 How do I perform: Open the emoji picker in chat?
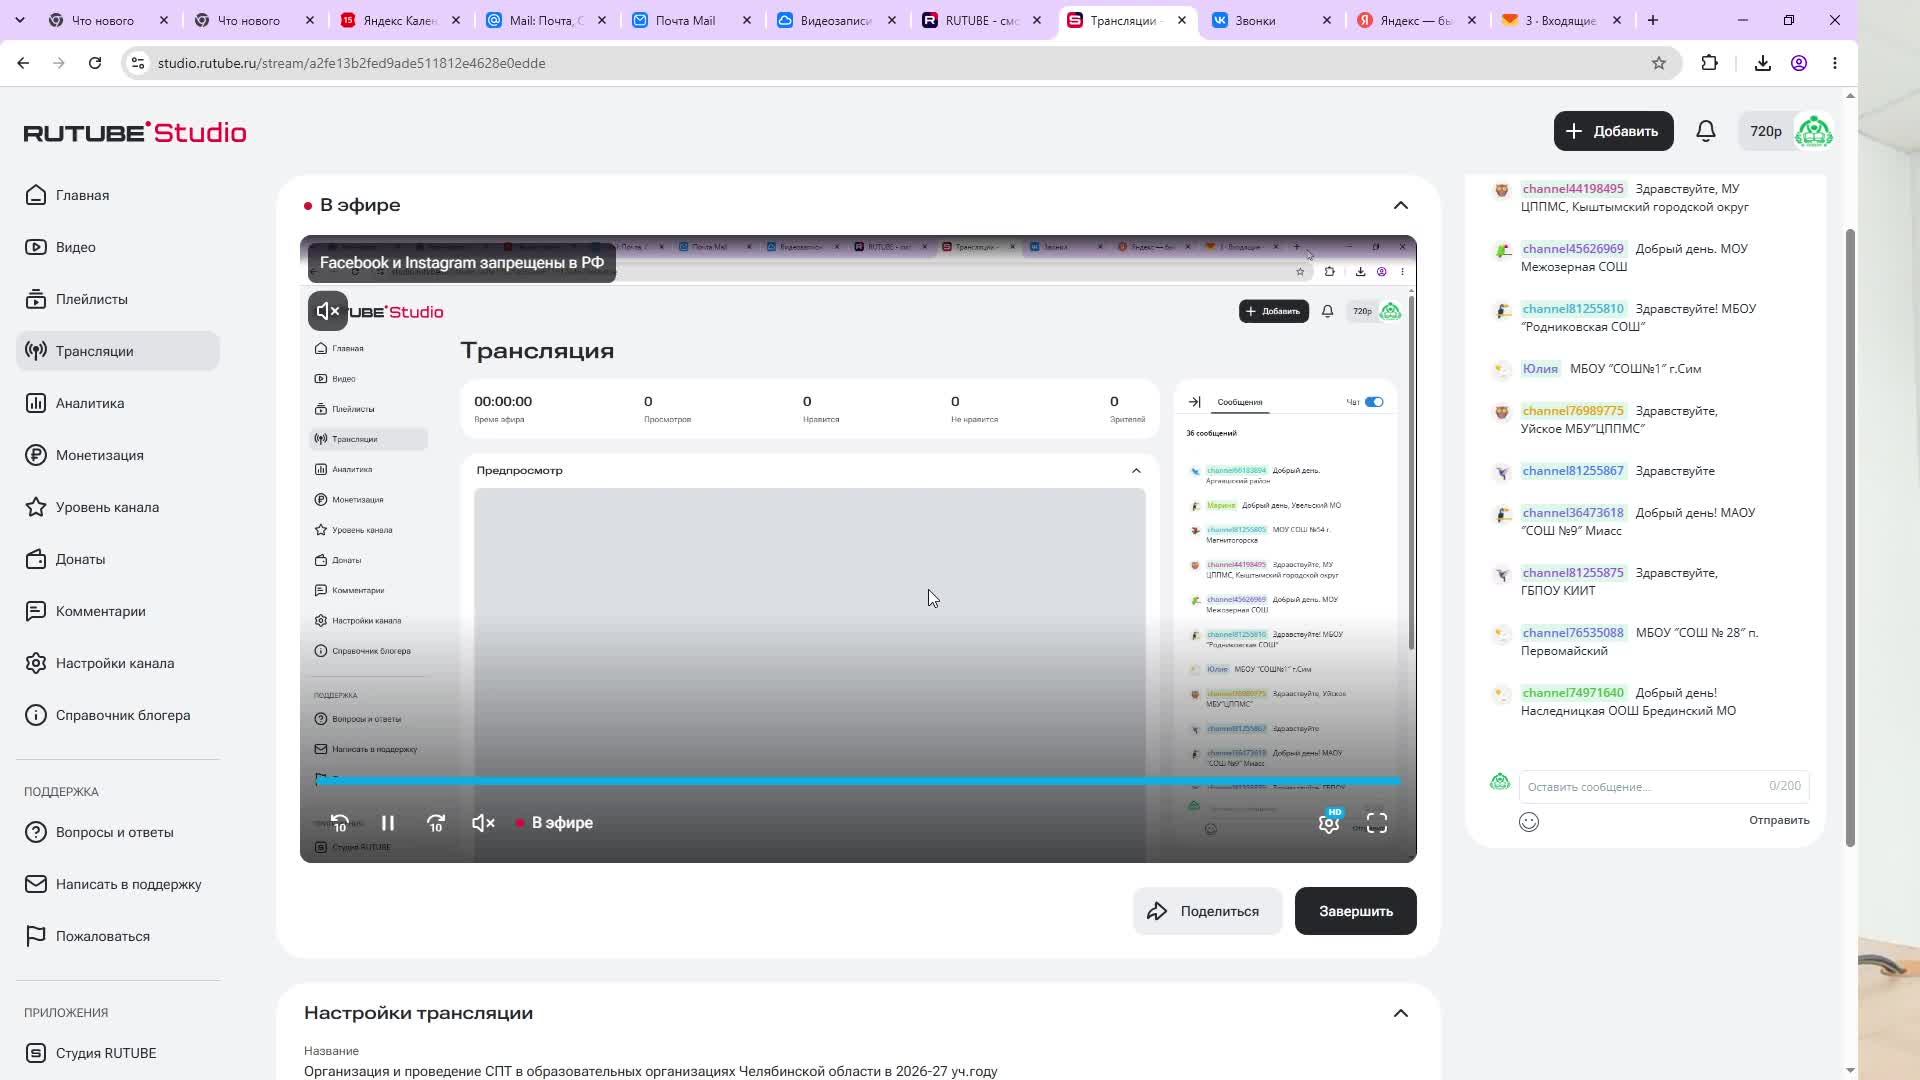[x=1529, y=822]
